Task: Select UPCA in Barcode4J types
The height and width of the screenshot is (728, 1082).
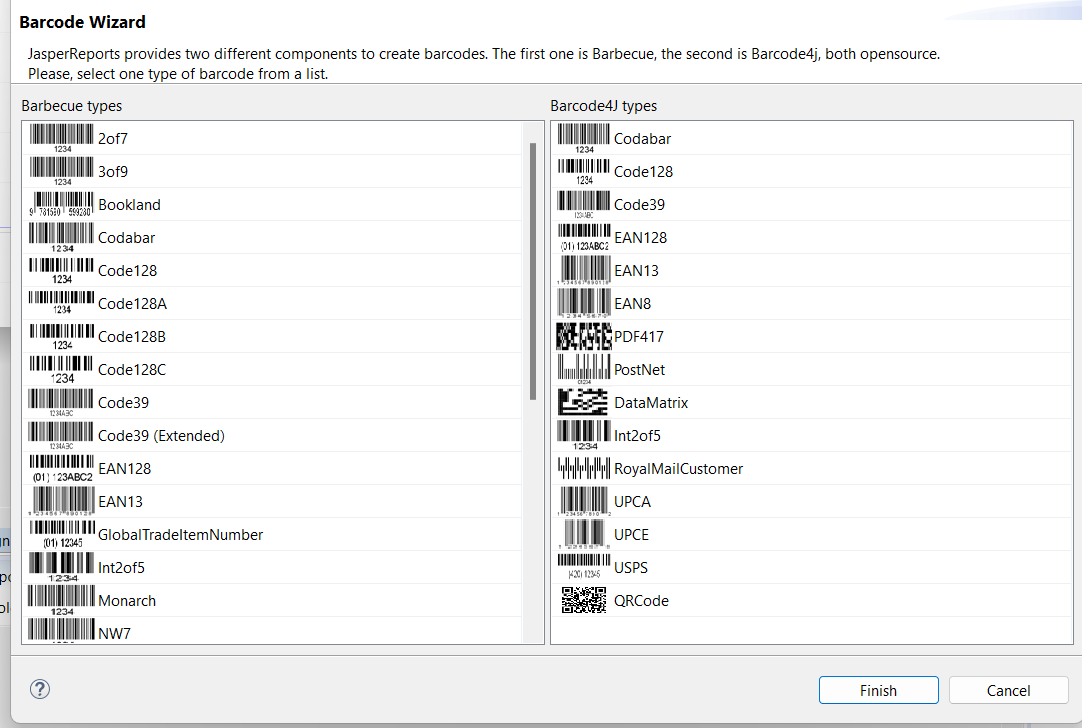Action: click(x=632, y=502)
